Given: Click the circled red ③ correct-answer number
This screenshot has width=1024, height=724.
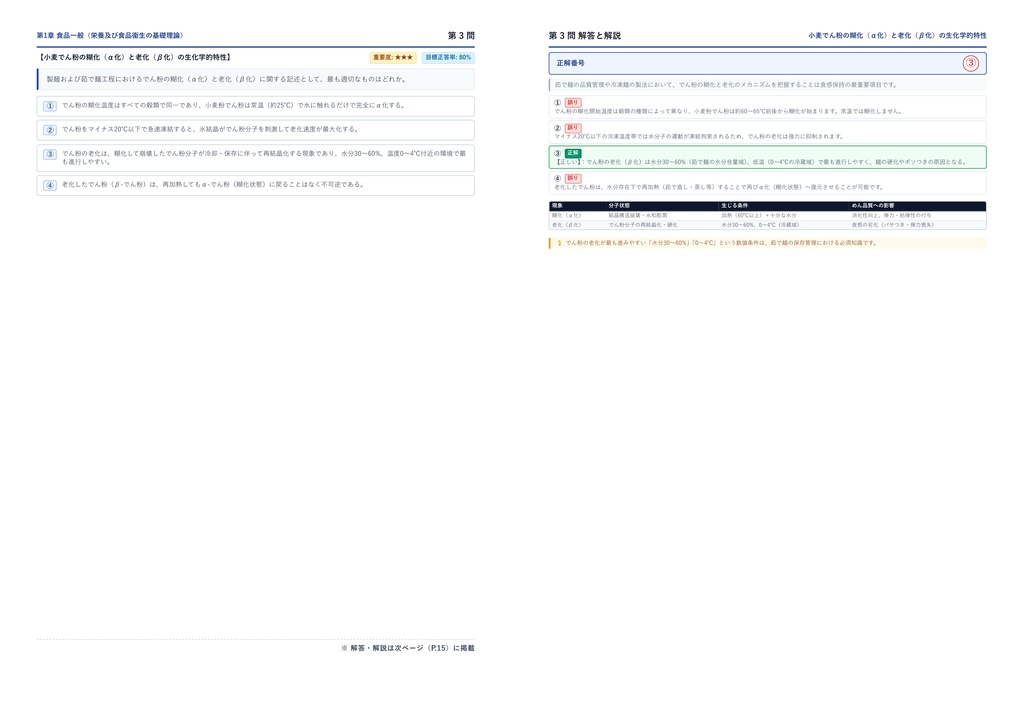Looking at the screenshot, I should pos(970,63).
